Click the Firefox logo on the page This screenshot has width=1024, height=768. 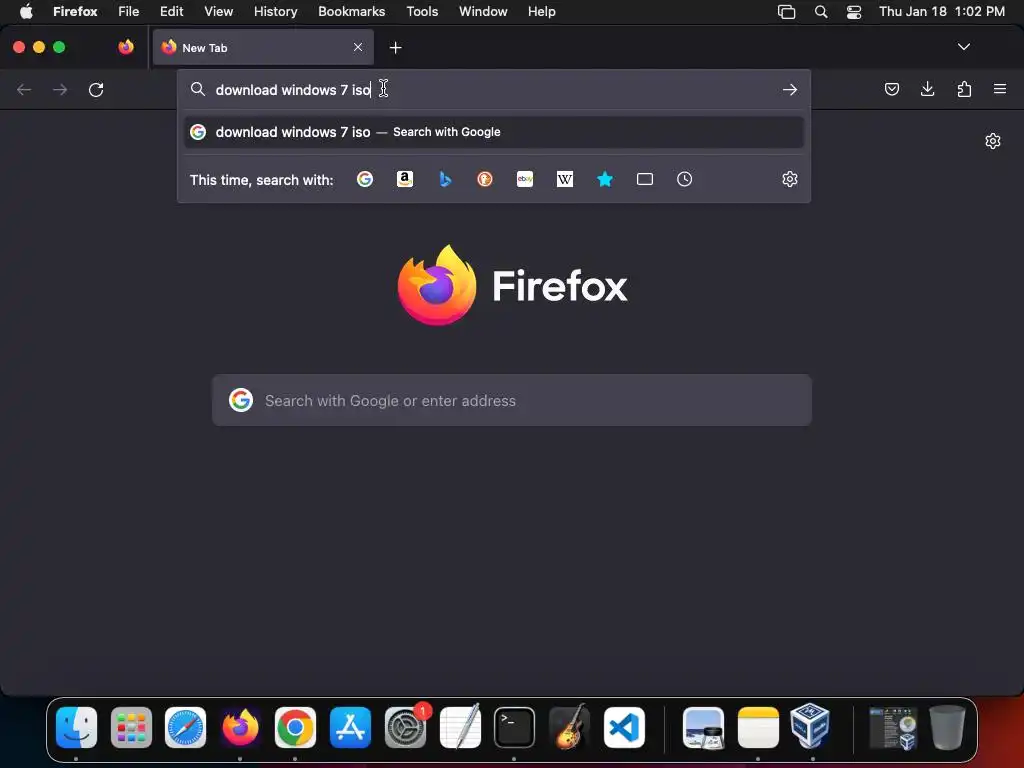click(x=437, y=285)
